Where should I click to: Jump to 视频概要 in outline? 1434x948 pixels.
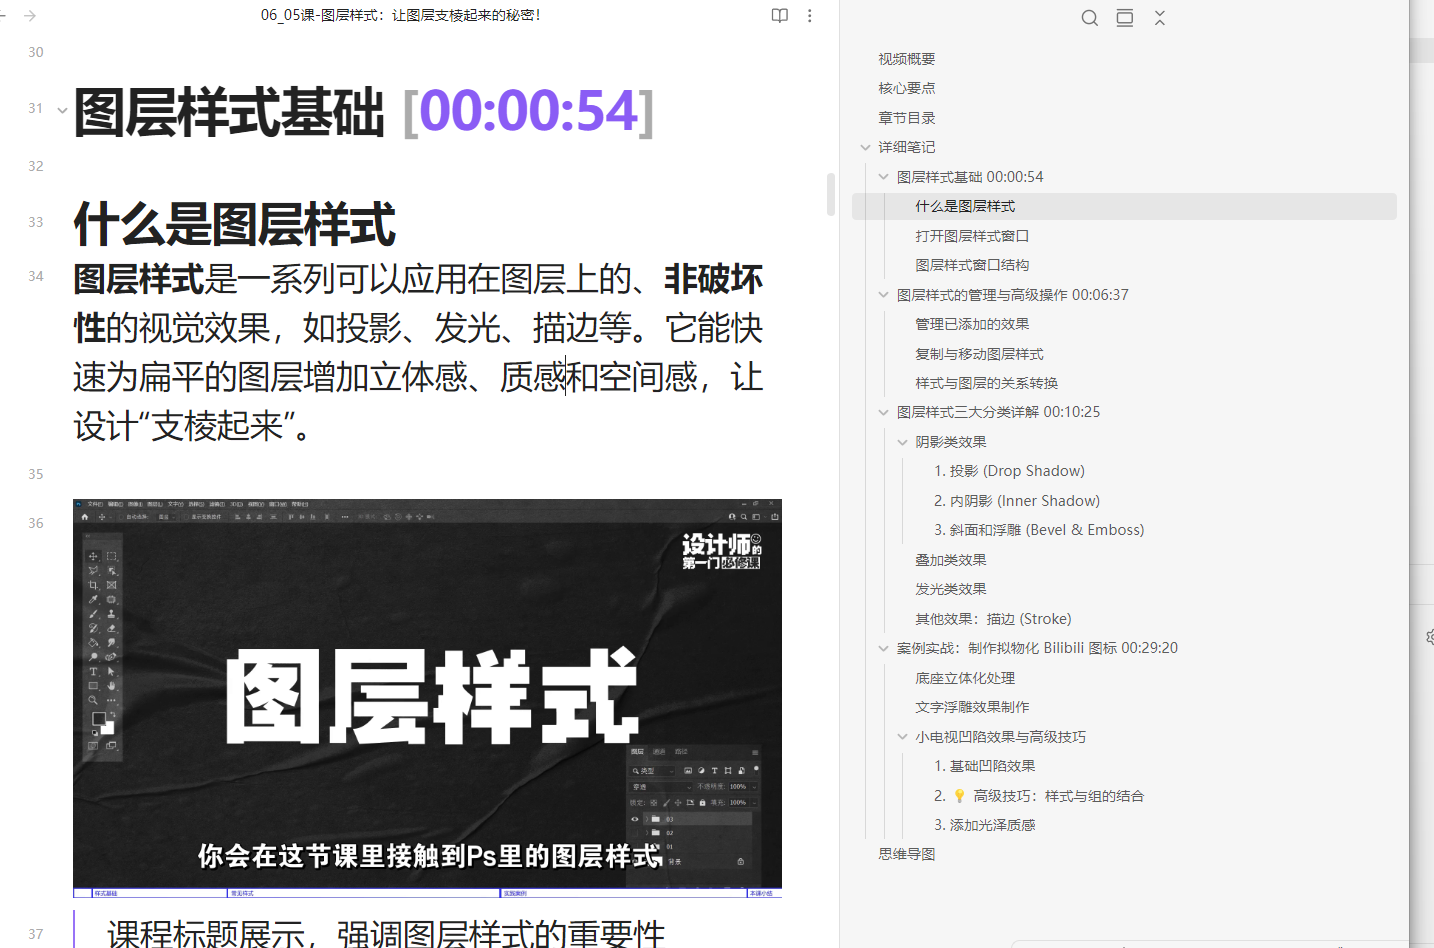(907, 59)
